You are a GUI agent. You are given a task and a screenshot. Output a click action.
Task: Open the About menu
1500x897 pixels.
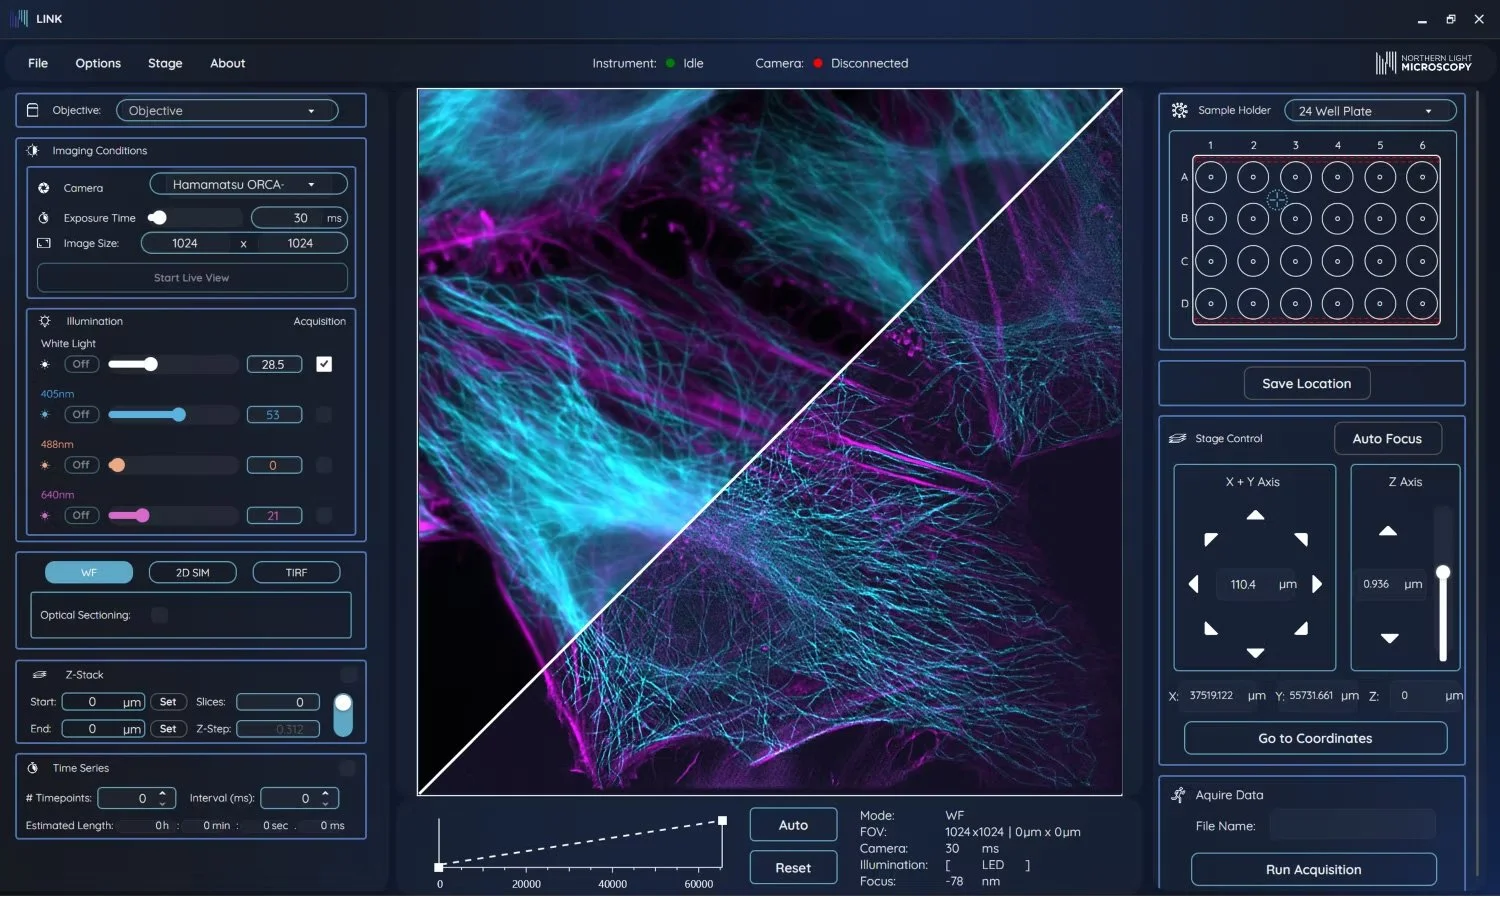pyautogui.click(x=227, y=63)
